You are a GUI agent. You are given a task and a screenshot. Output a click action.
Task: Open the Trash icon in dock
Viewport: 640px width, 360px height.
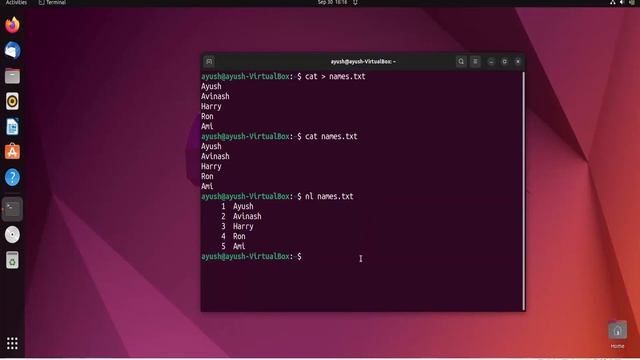[12, 260]
